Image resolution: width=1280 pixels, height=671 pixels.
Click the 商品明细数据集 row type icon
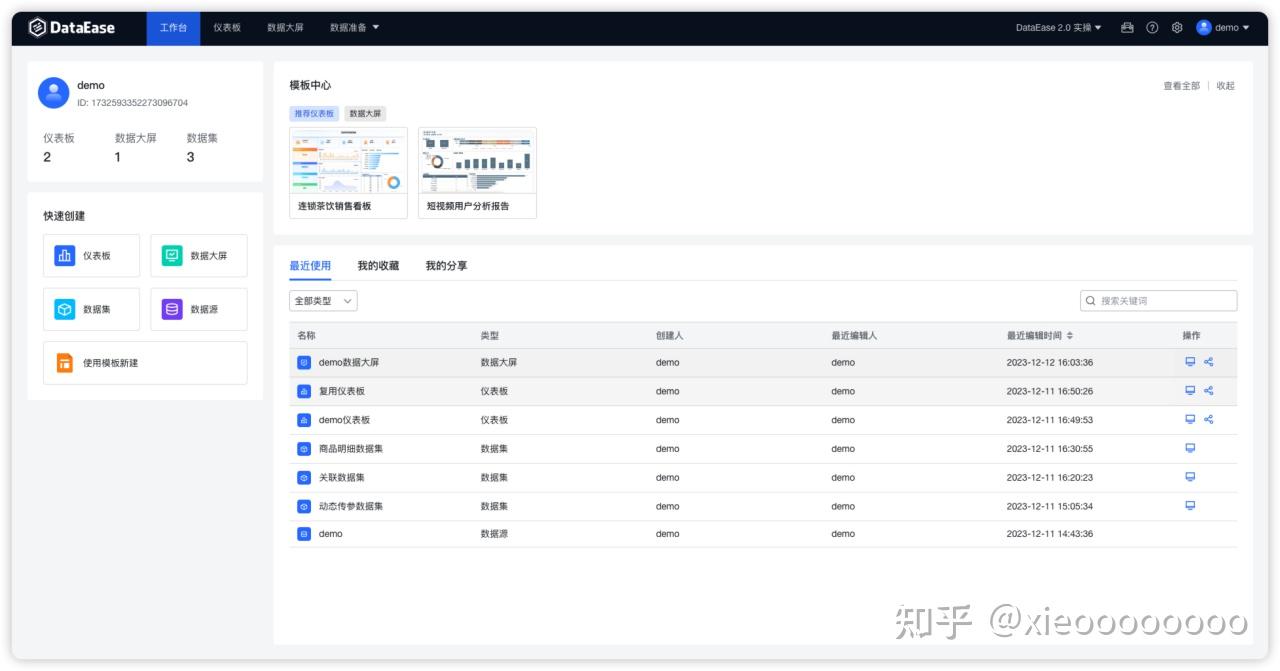(304, 449)
